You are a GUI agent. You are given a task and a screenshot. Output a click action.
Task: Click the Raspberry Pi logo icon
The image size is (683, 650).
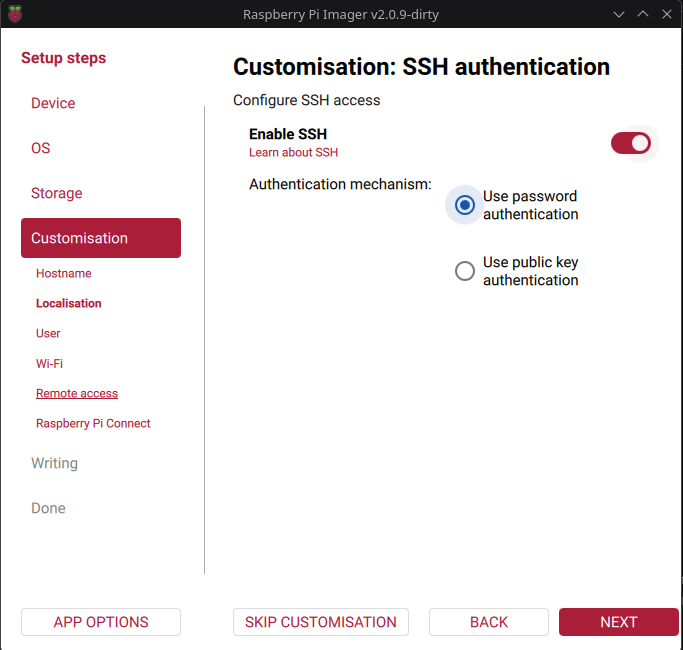[x=15, y=14]
